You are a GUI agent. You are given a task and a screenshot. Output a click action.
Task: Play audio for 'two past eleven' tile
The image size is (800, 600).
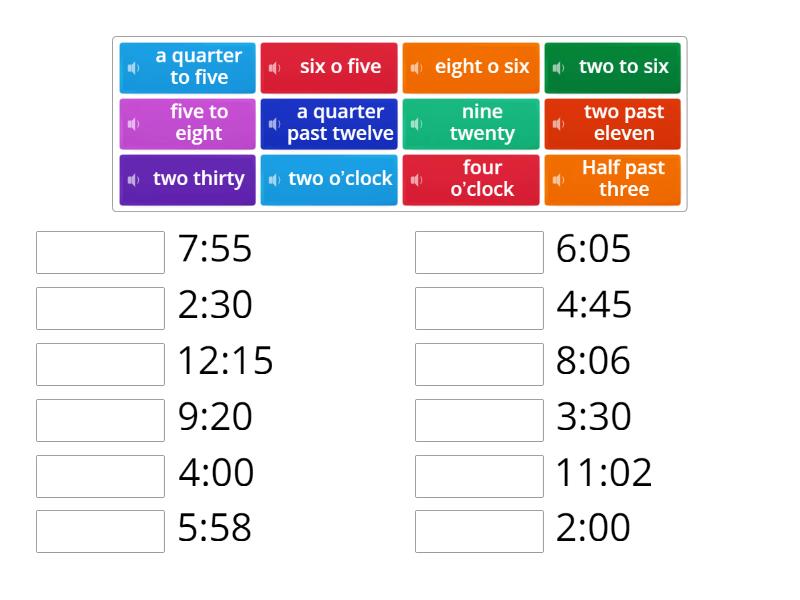[556, 123]
